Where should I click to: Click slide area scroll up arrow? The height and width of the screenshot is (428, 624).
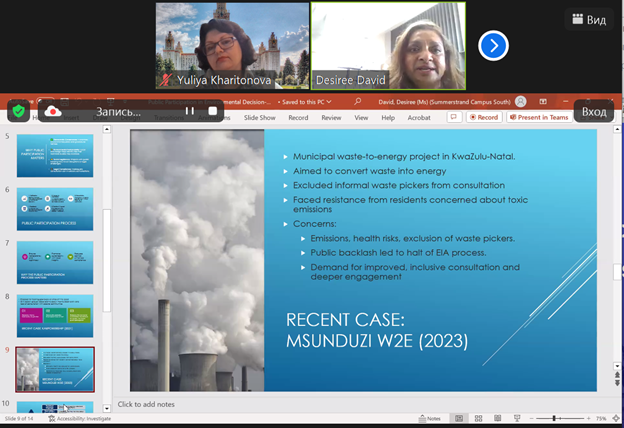(617, 129)
